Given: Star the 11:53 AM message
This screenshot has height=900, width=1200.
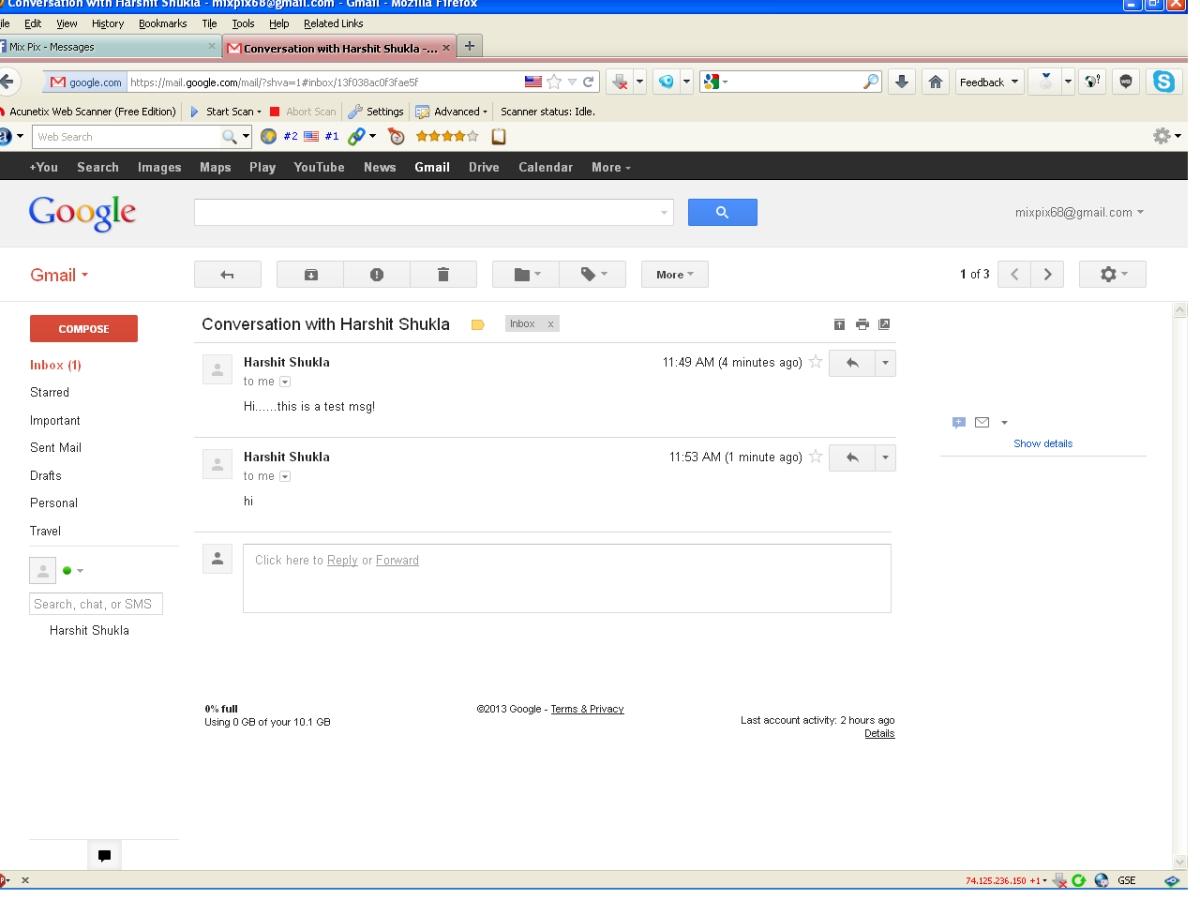Looking at the screenshot, I should 816,457.
